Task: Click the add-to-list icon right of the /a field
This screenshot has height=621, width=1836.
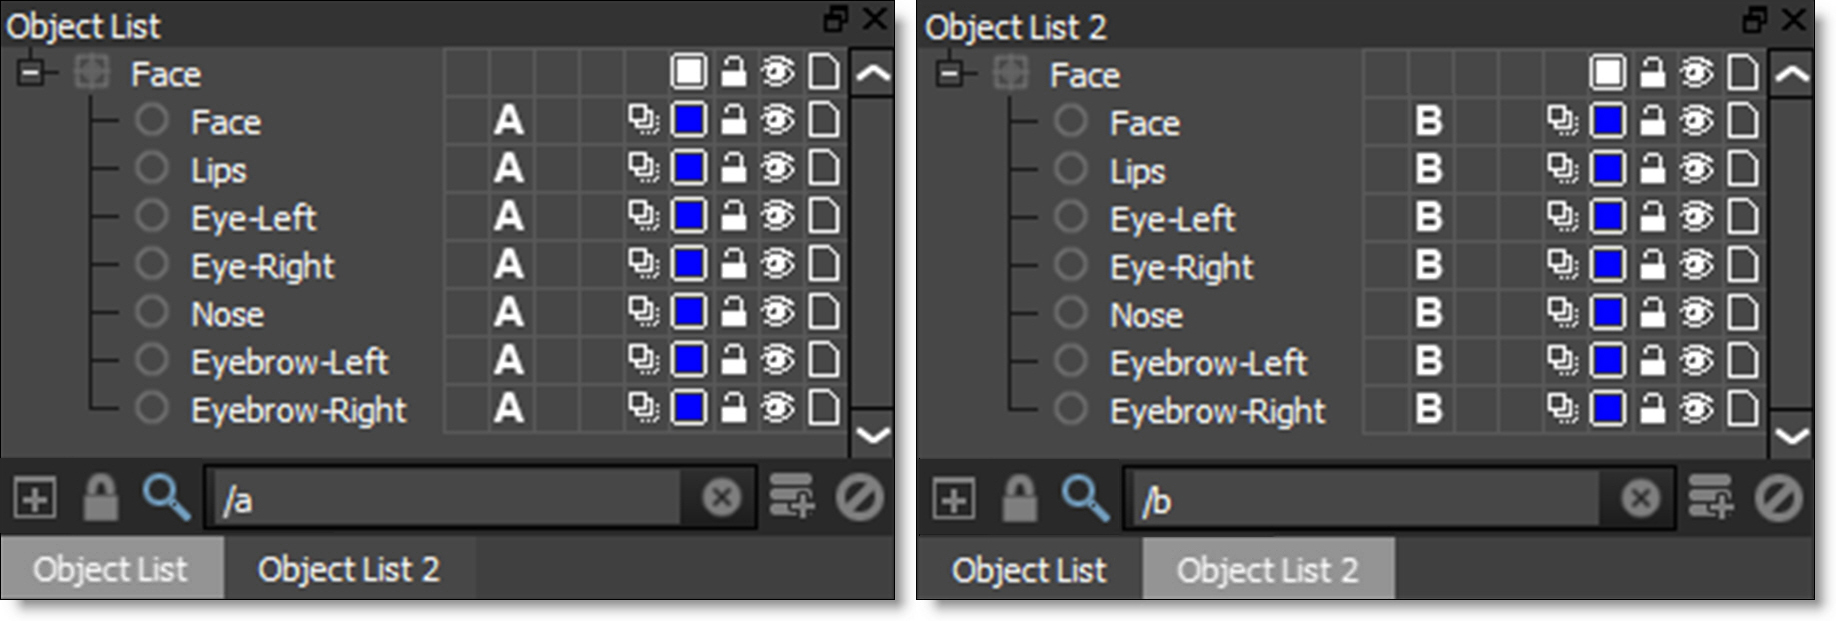Action: tap(792, 497)
